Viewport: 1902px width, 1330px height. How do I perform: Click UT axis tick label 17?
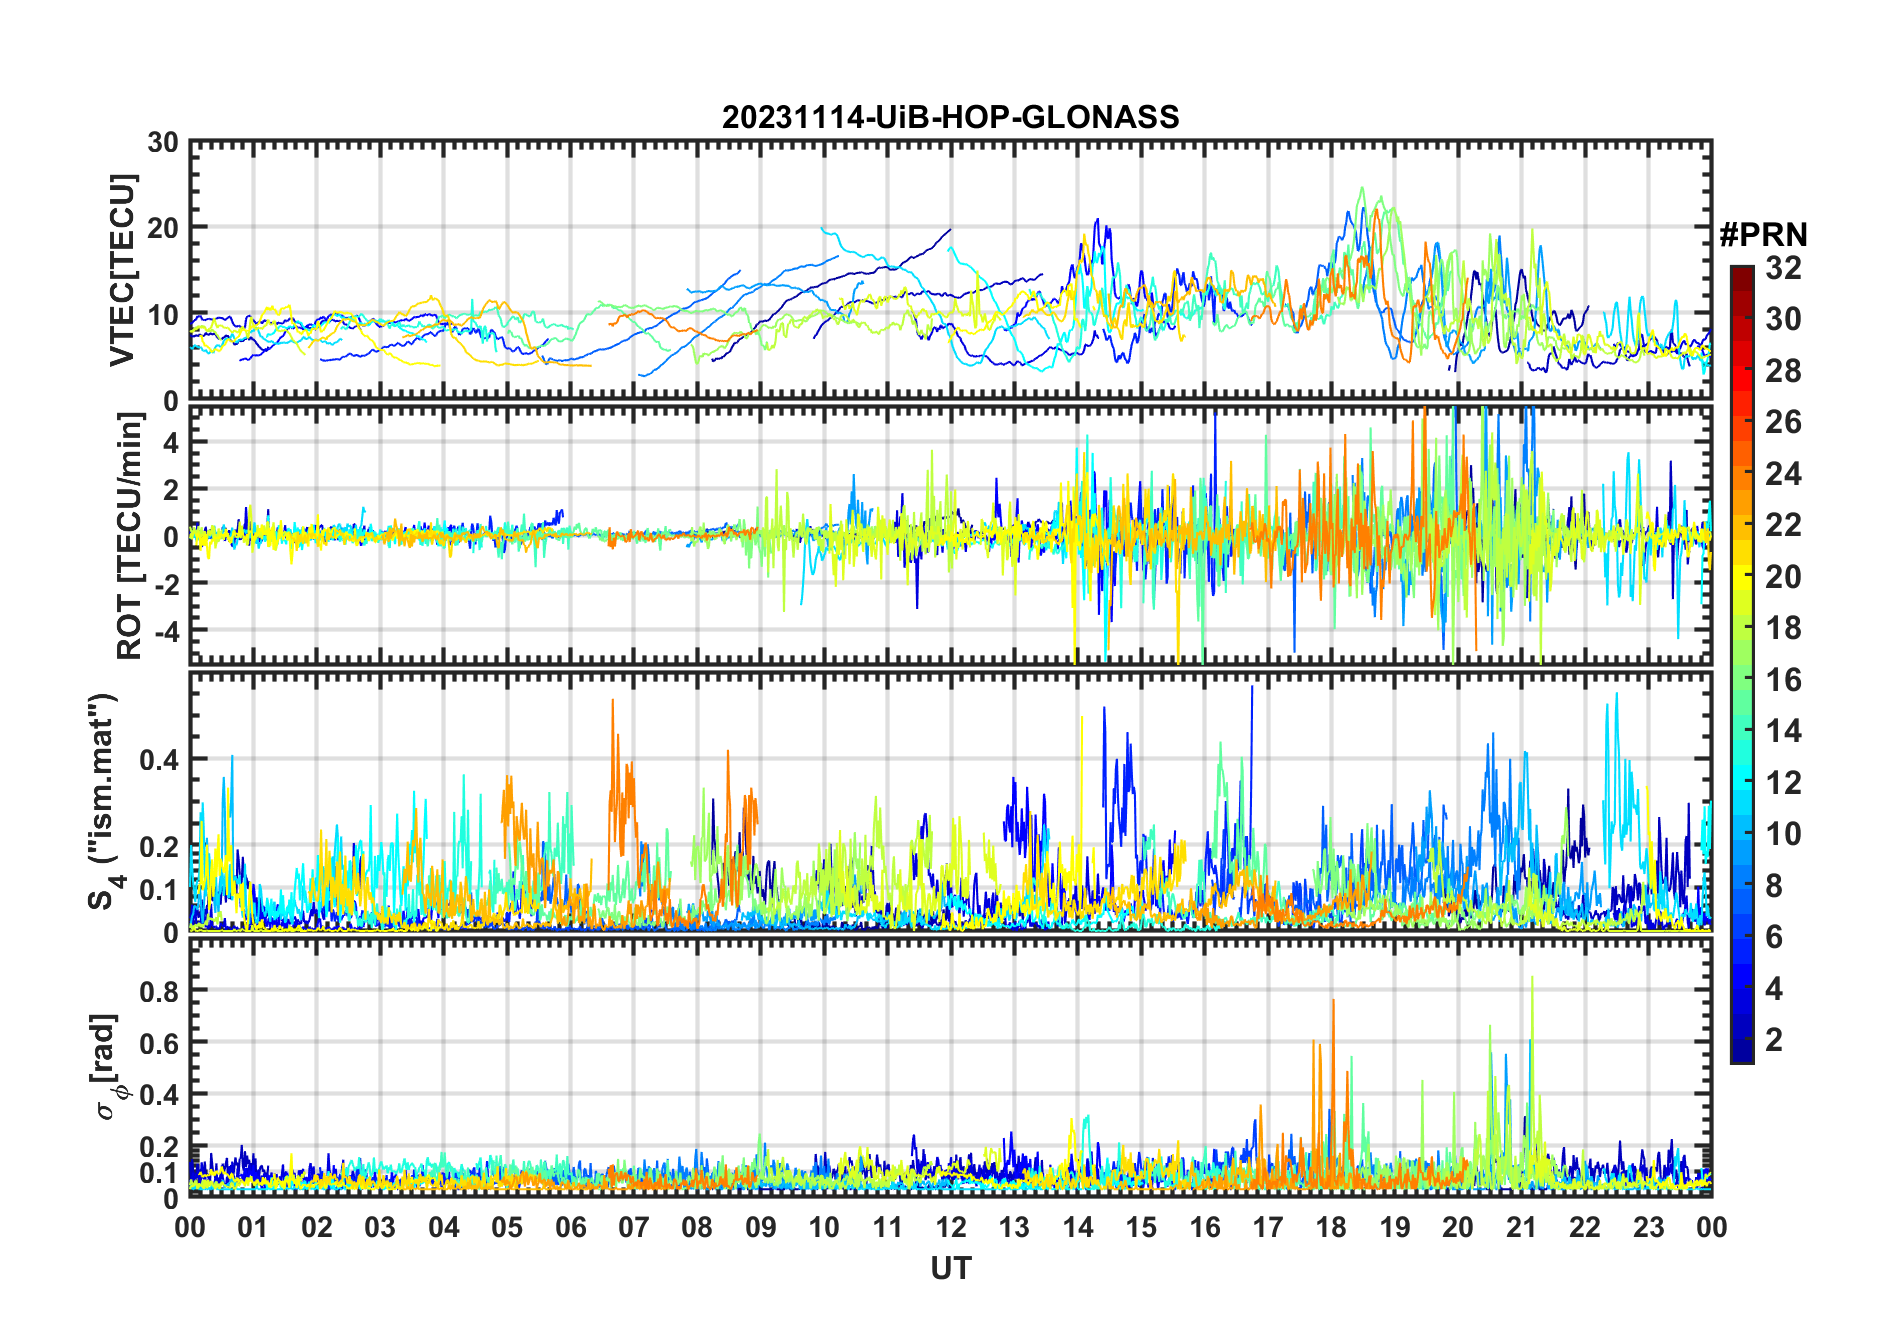click(x=1268, y=1227)
